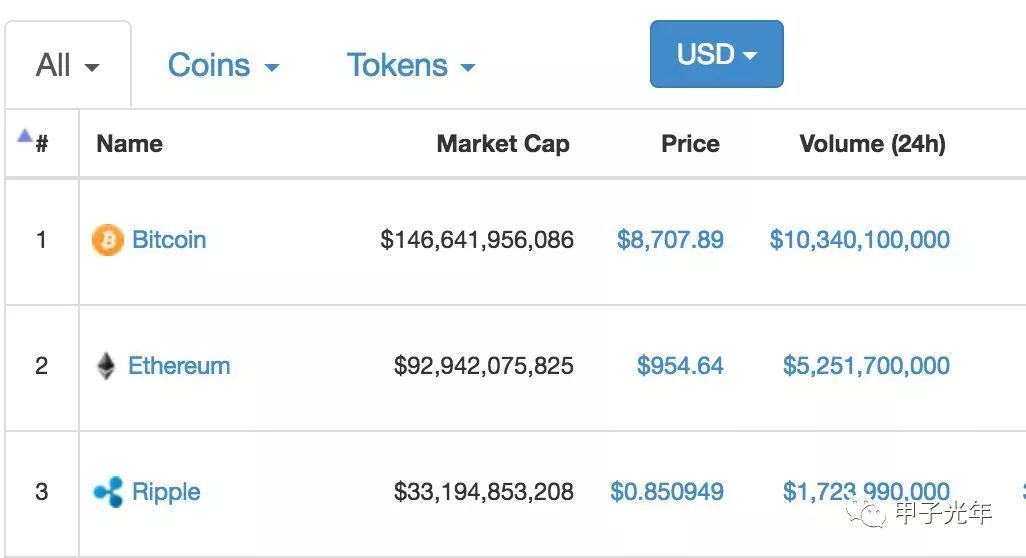
Task: Sort by Volume (24h) column header
Action: click(x=872, y=144)
